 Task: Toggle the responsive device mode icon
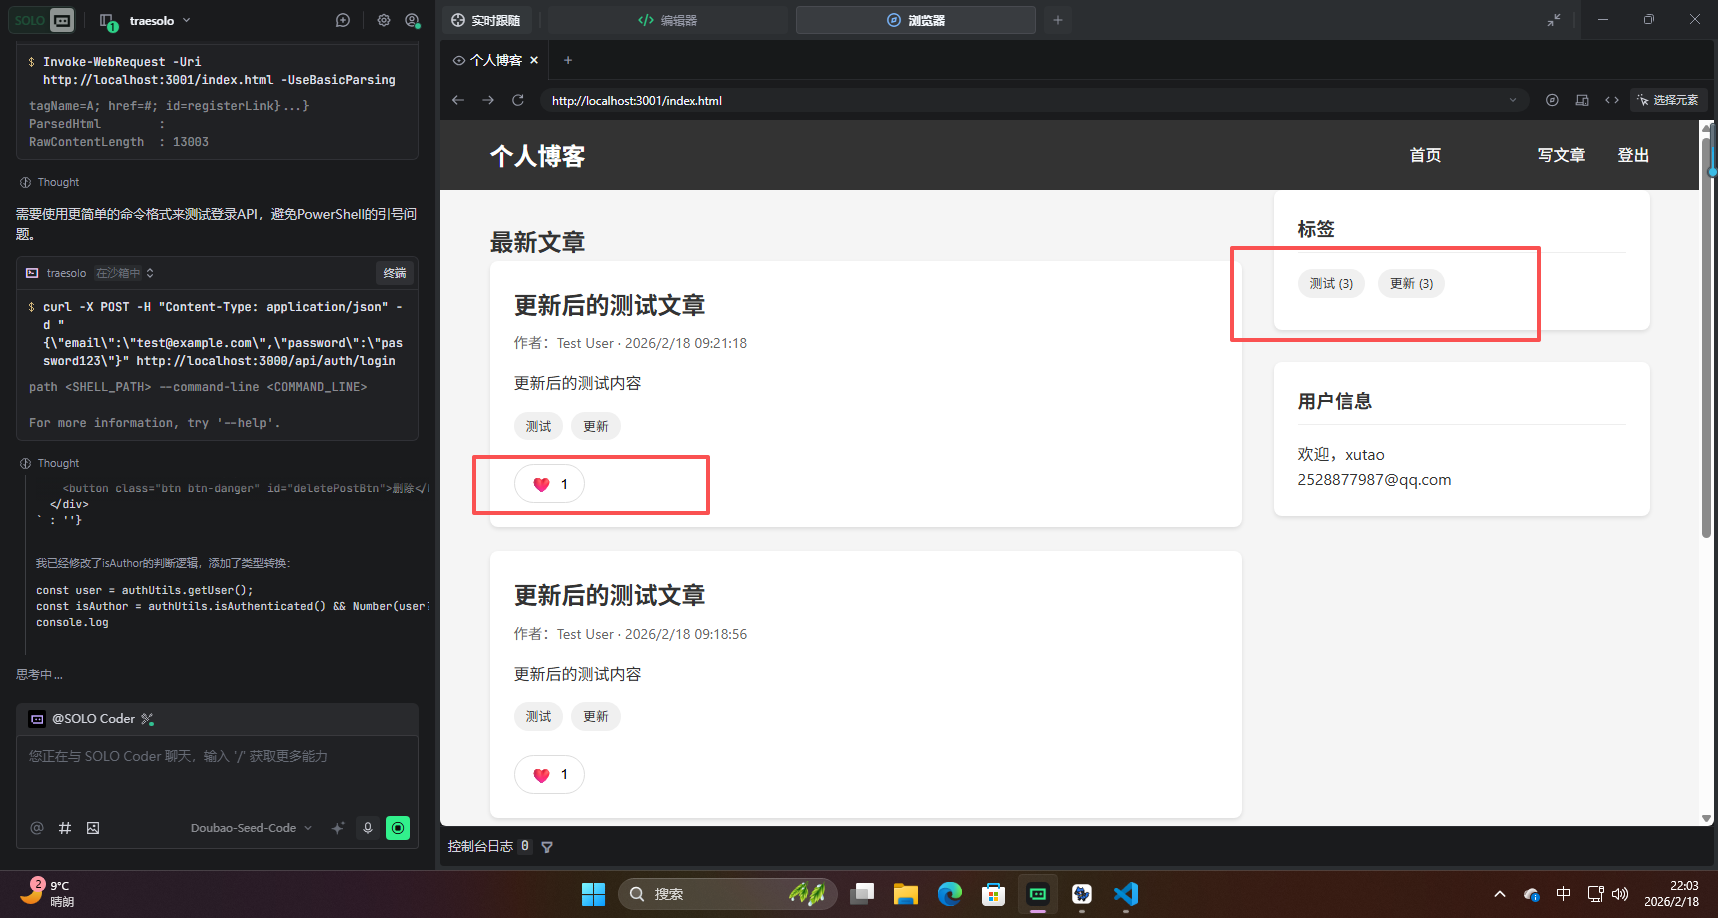(x=1581, y=100)
